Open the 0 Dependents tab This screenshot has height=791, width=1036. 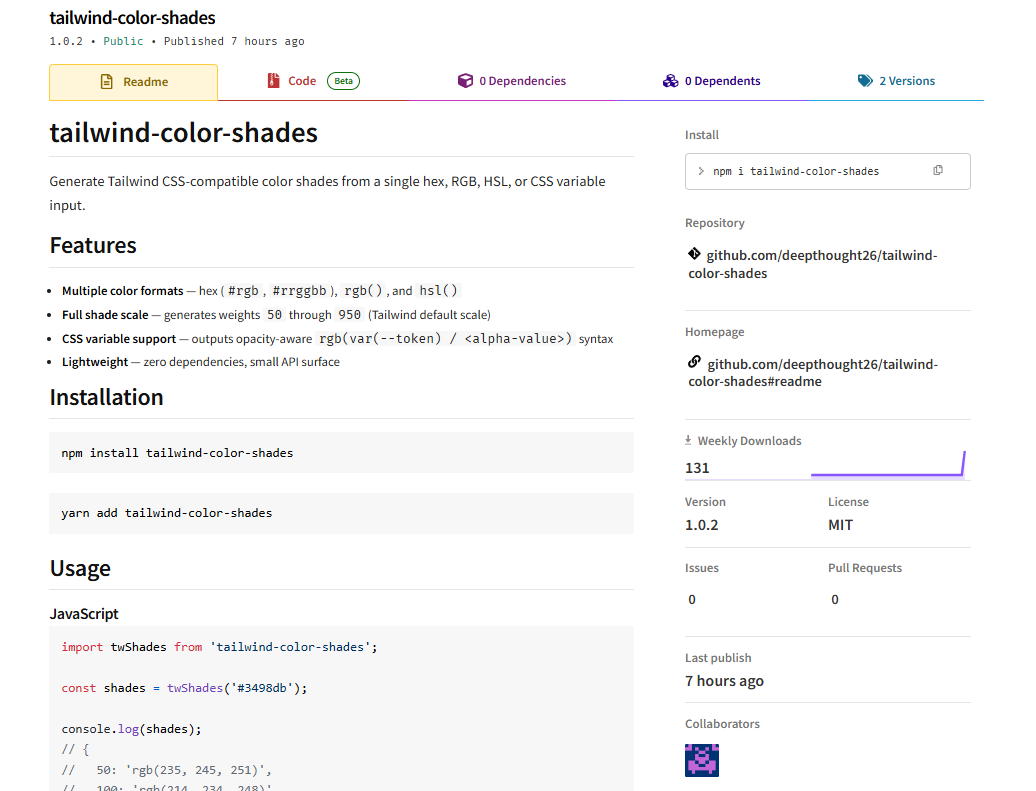pyautogui.click(x=712, y=81)
